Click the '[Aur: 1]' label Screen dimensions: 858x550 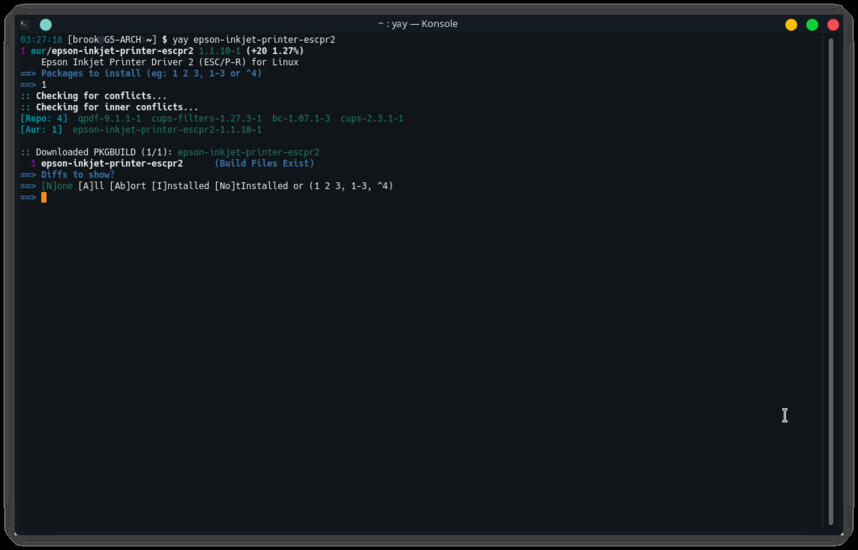pos(41,130)
